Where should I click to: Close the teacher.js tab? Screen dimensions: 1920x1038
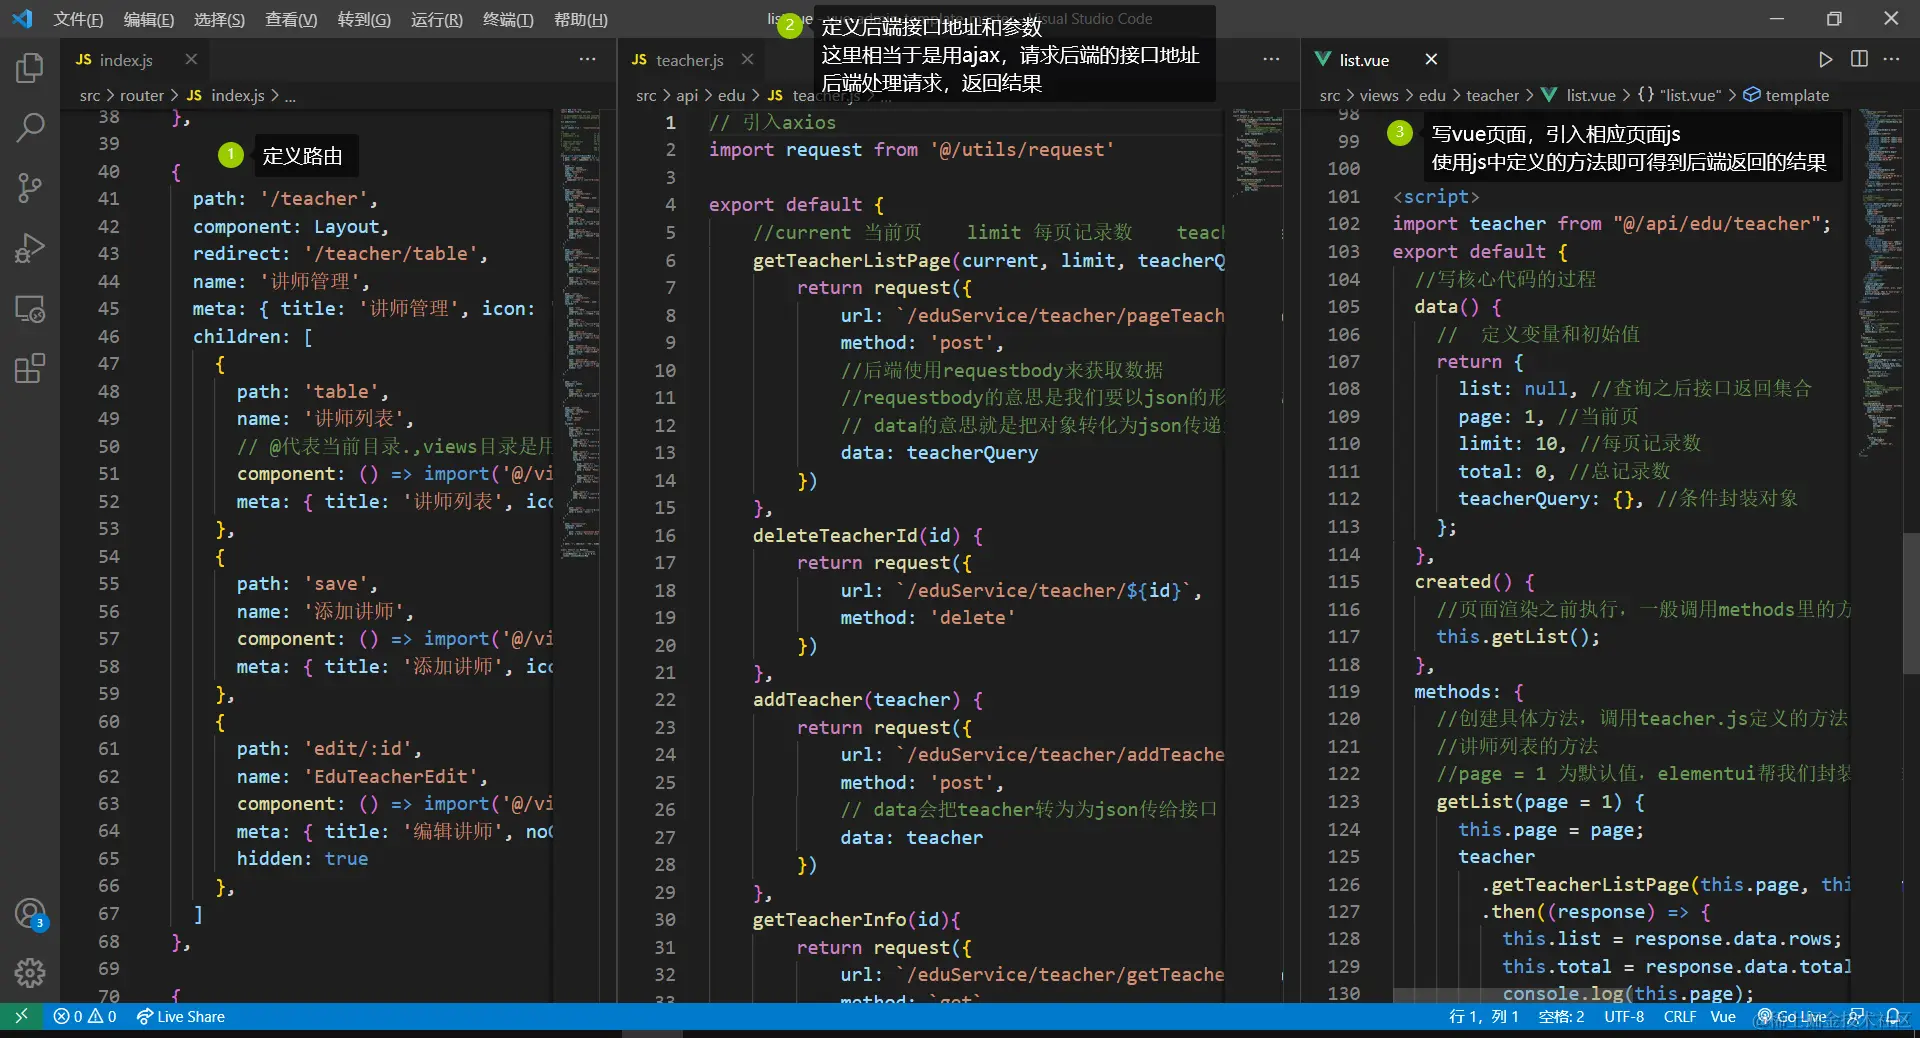(x=747, y=60)
